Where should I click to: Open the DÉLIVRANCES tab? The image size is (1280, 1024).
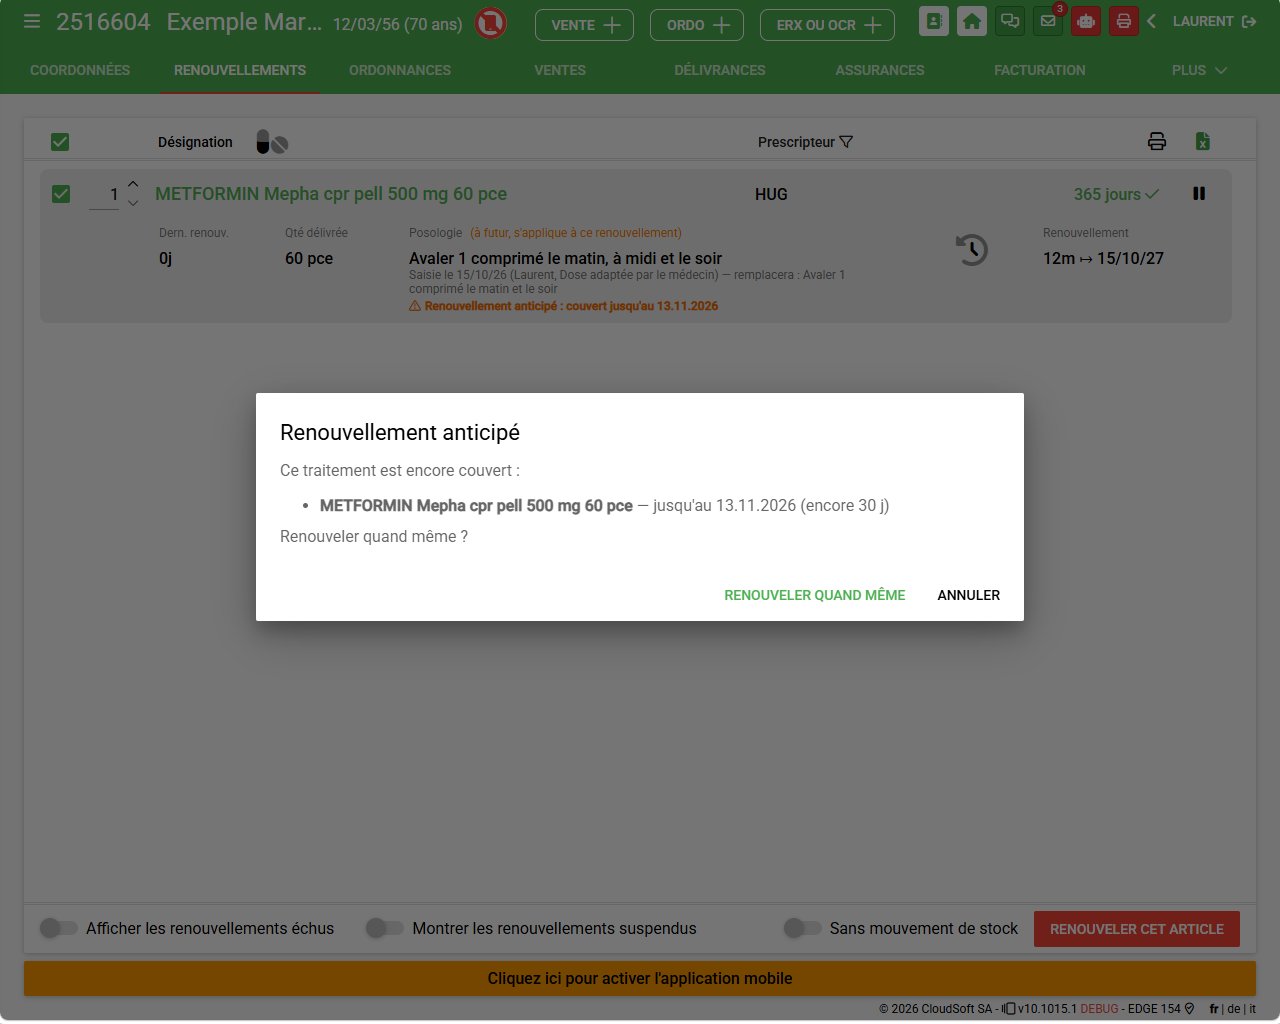click(x=720, y=70)
